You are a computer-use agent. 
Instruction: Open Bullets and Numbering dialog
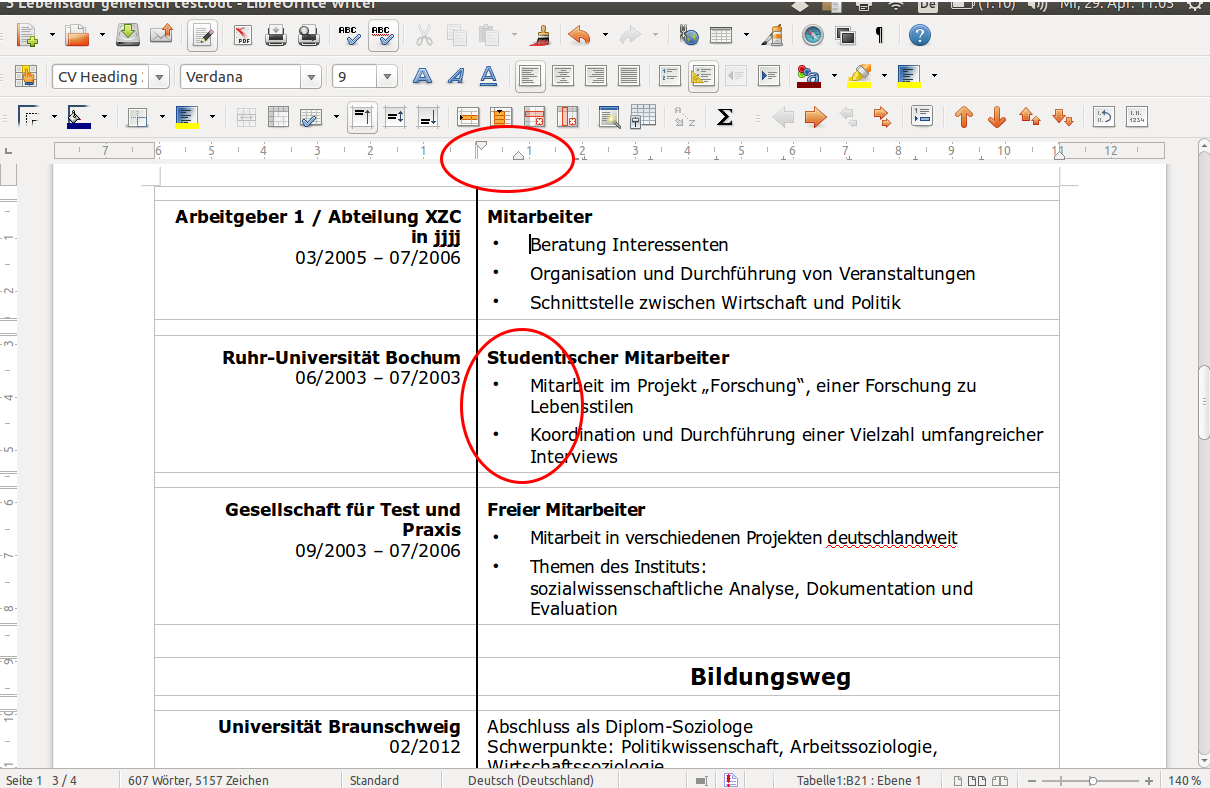1136,117
